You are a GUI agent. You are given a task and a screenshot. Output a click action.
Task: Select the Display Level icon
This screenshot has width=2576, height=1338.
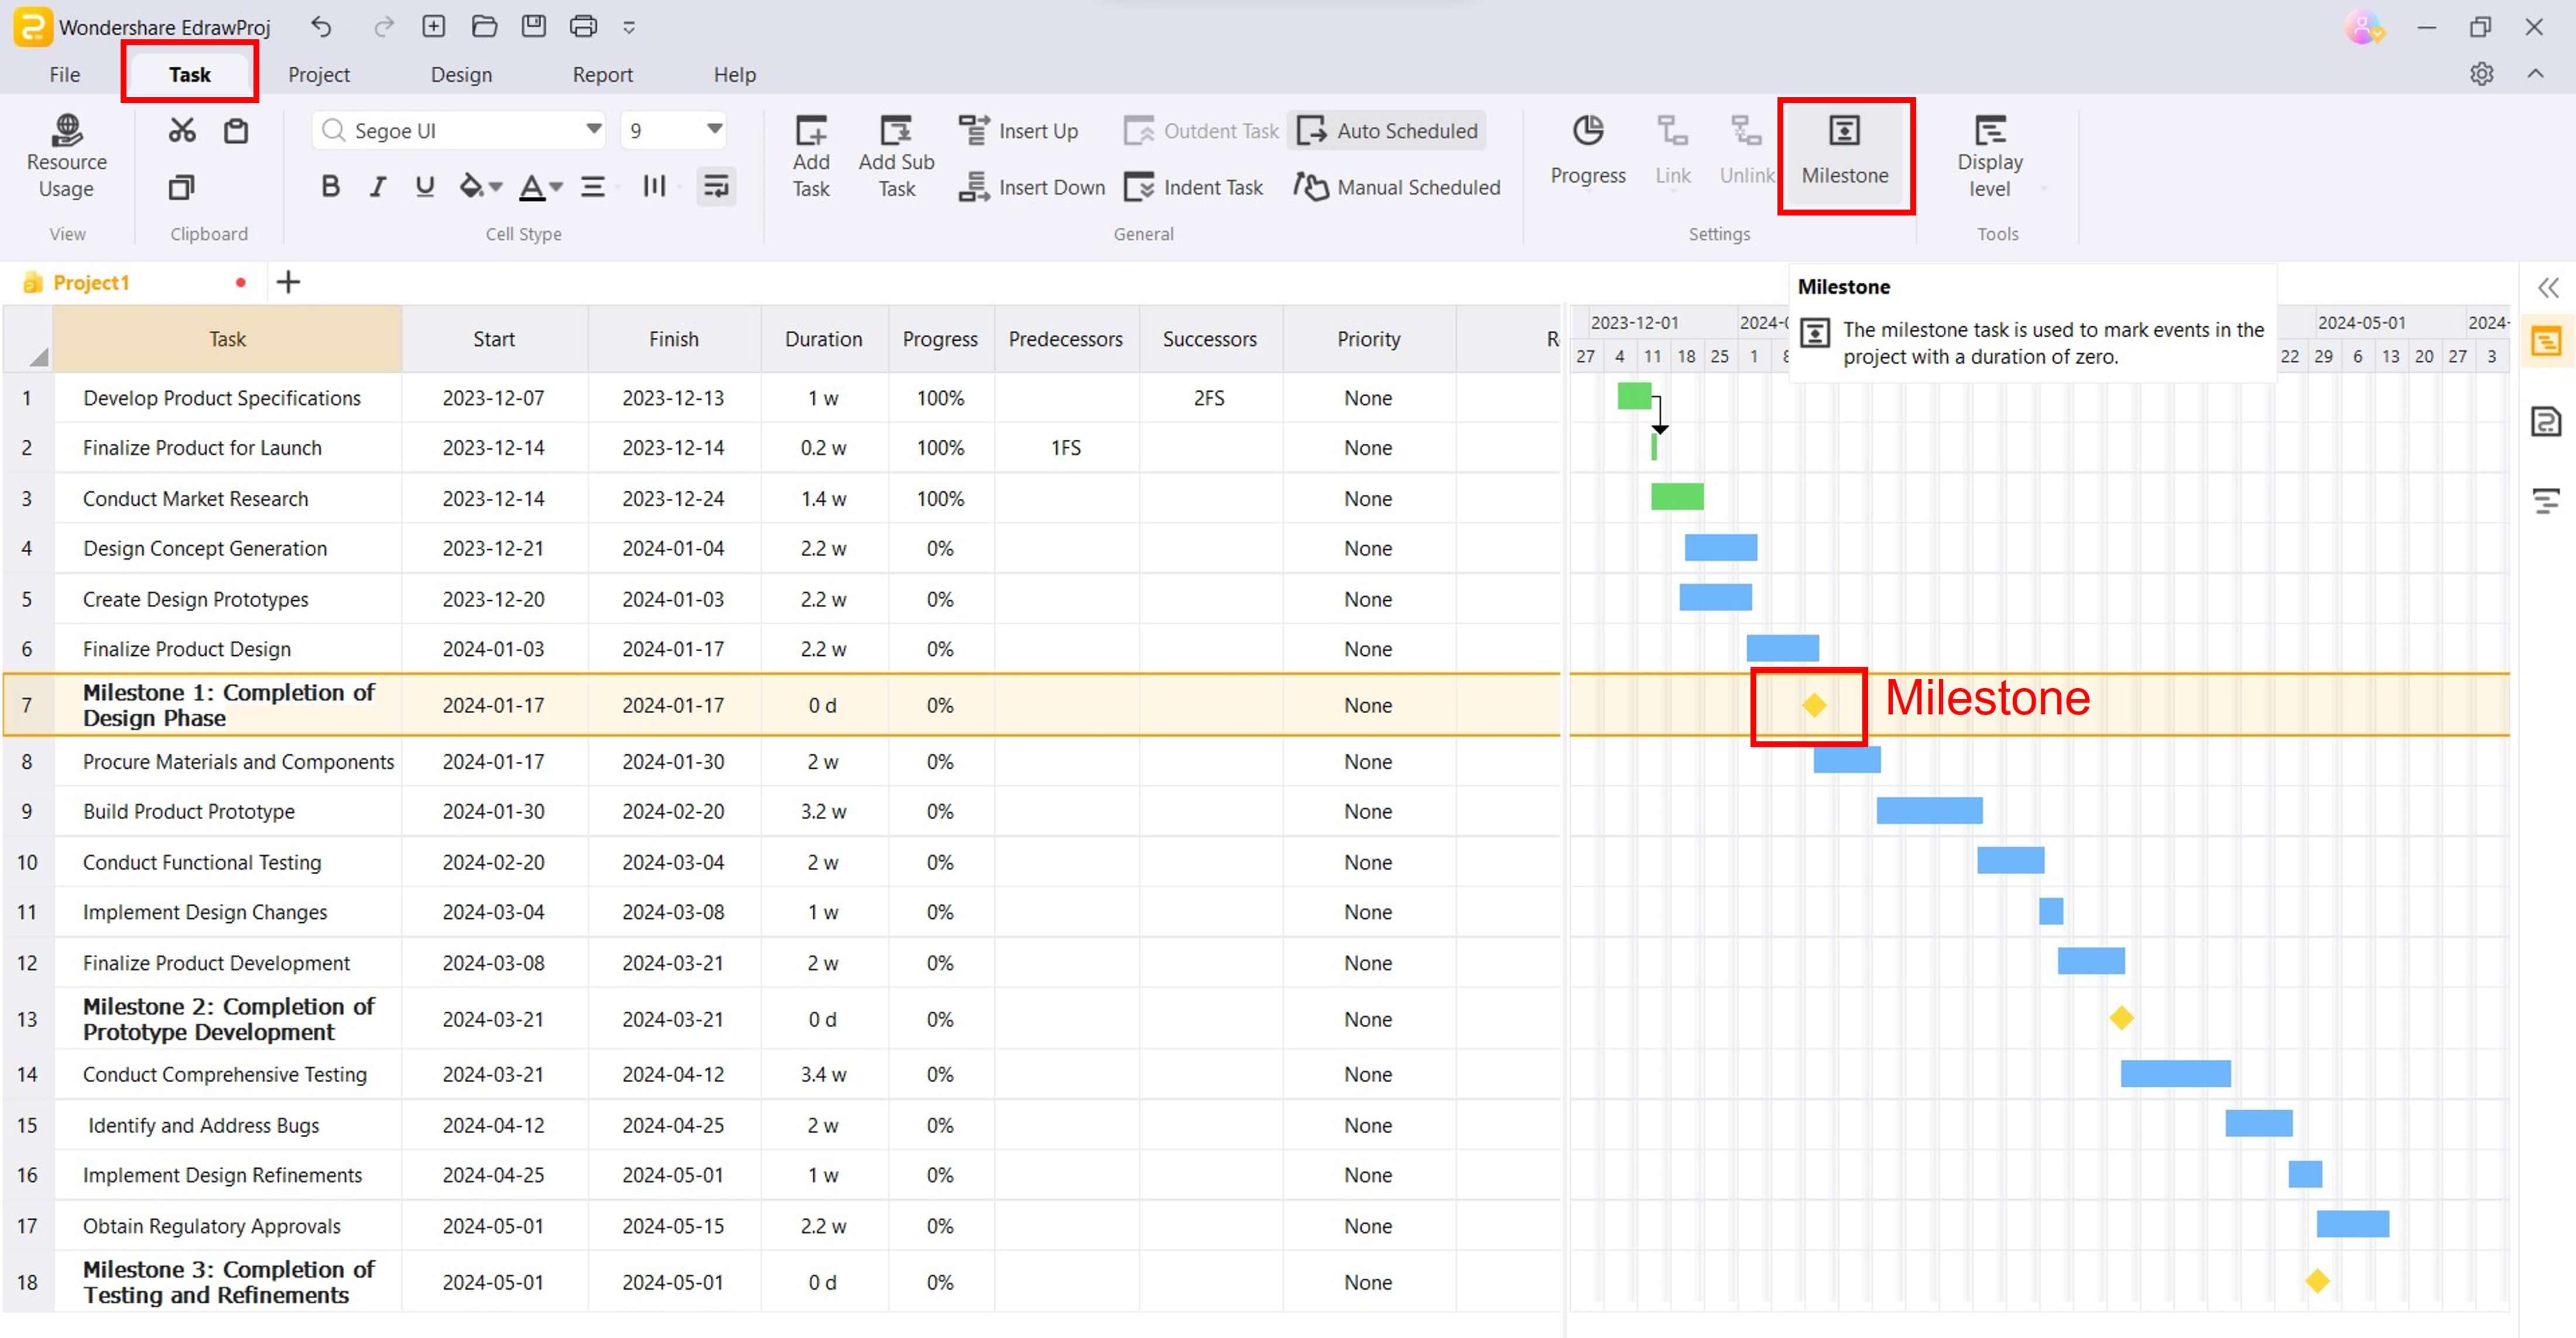(x=1990, y=153)
